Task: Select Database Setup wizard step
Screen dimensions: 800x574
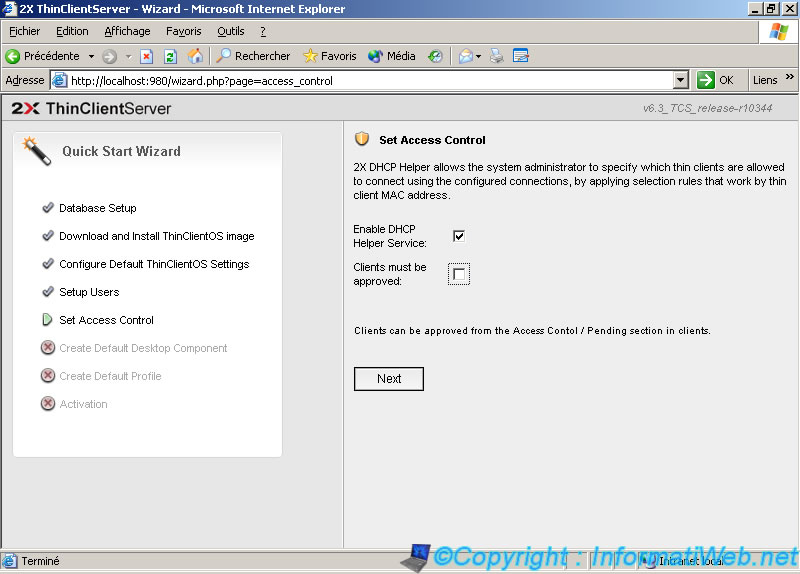Action: click(97, 208)
